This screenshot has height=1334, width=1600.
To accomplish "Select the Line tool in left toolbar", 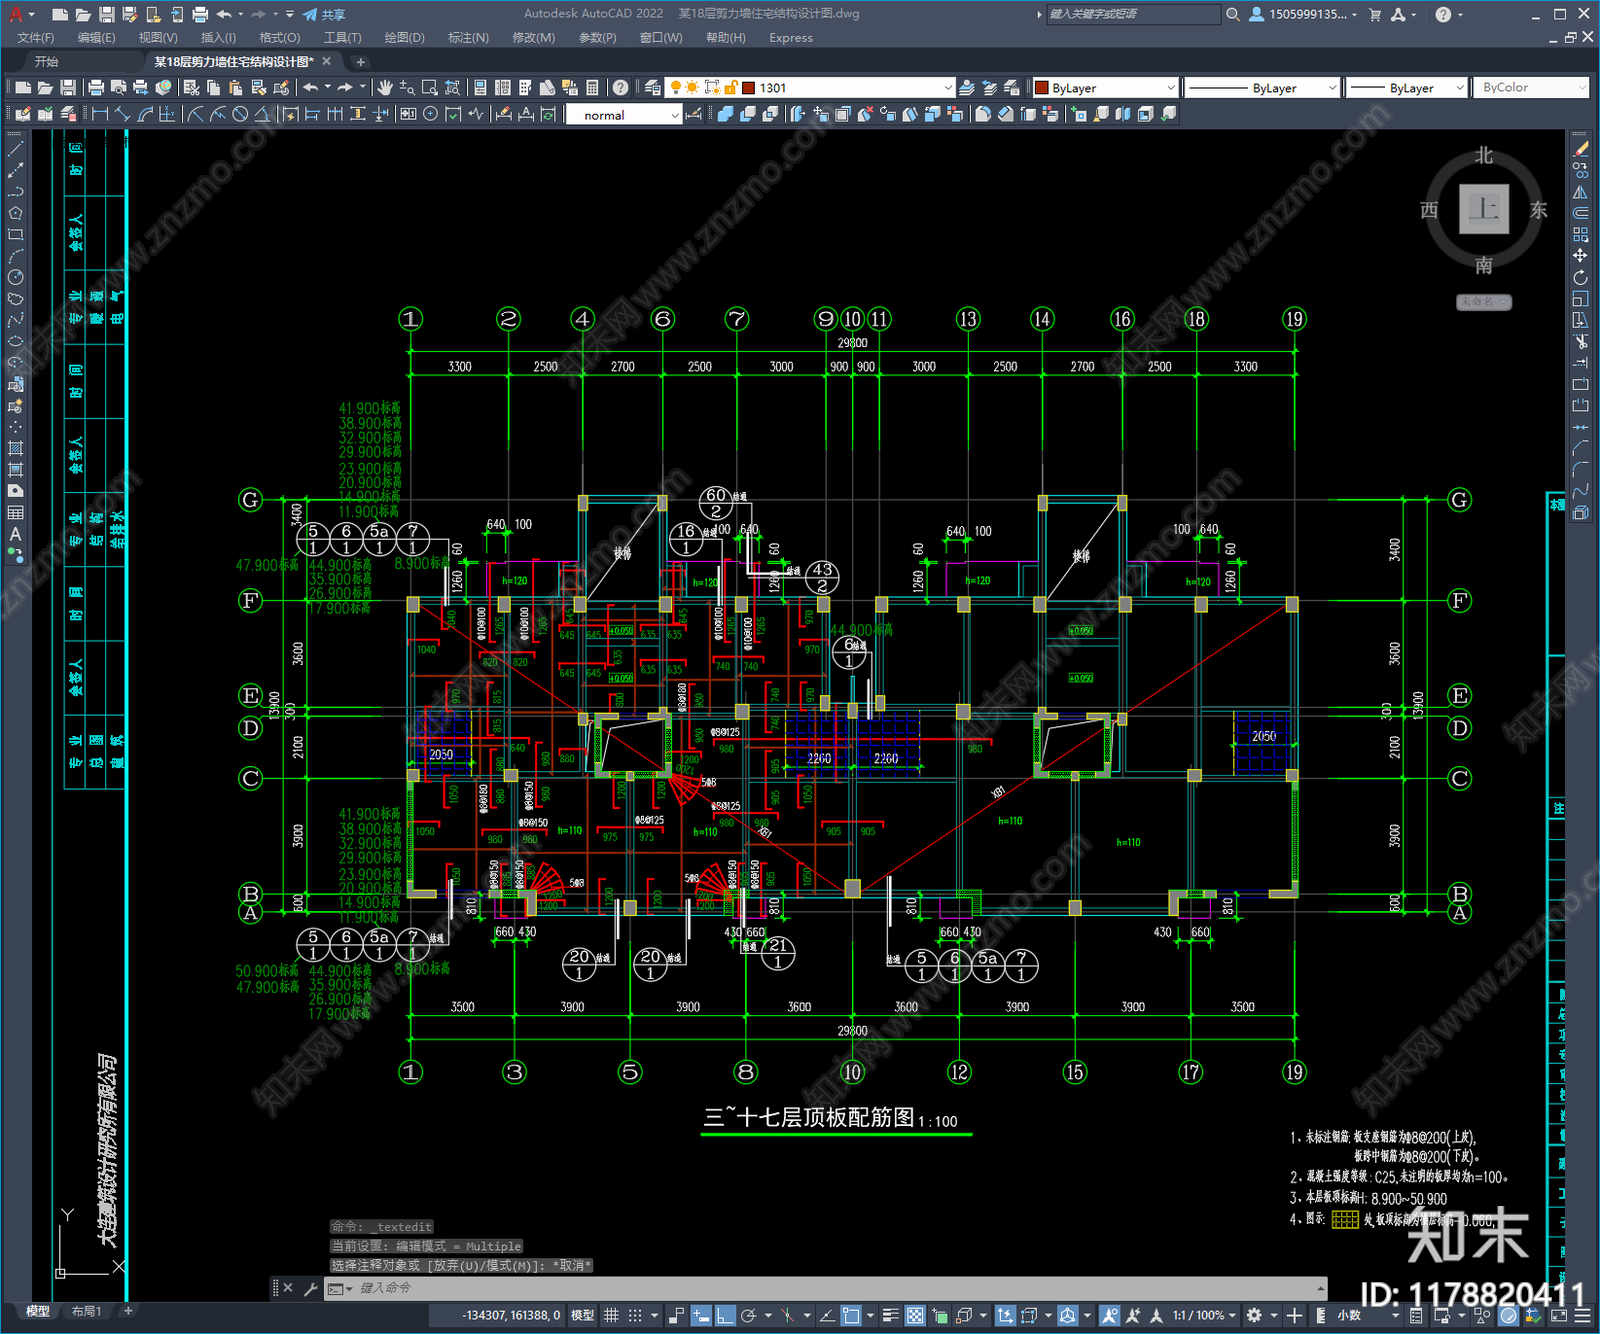I will pyautogui.click(x=15, y=148).
